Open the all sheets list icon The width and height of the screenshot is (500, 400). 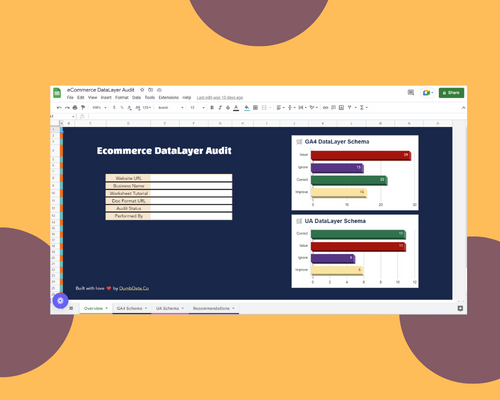(x=71, y=308)
